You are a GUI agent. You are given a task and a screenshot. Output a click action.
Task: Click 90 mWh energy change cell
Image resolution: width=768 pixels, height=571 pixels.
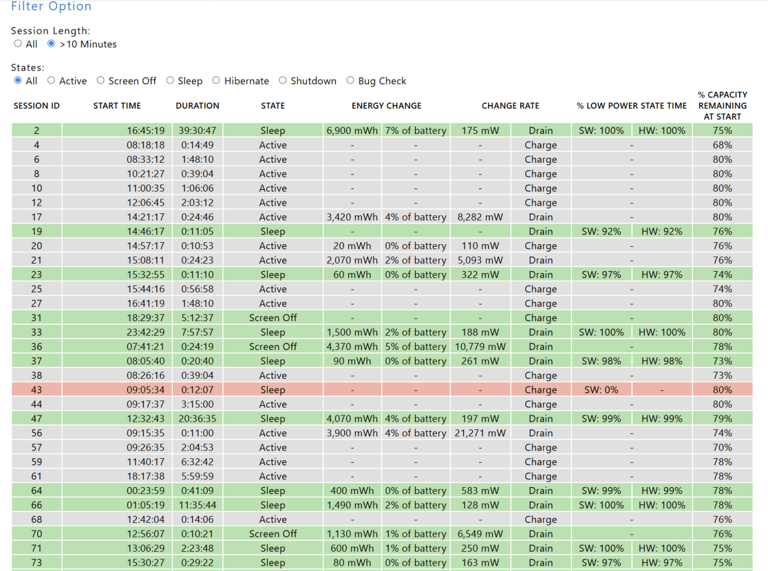[352, 361]
